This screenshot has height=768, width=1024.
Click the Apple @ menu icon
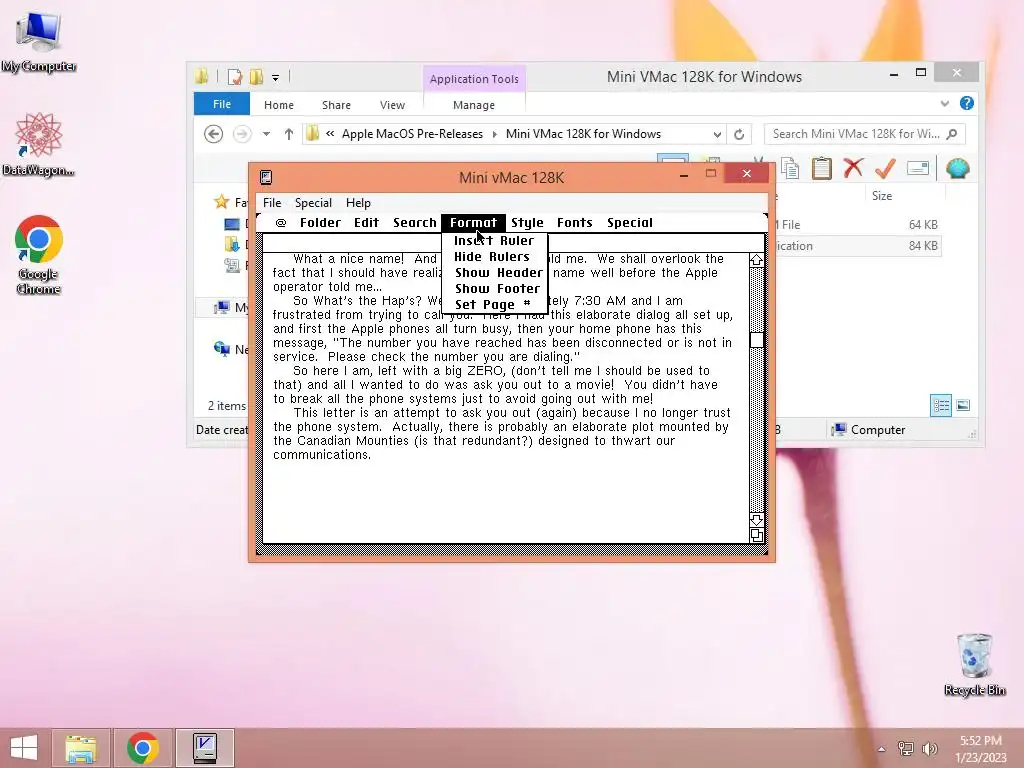pyautogui.click(x=281, y=223)
